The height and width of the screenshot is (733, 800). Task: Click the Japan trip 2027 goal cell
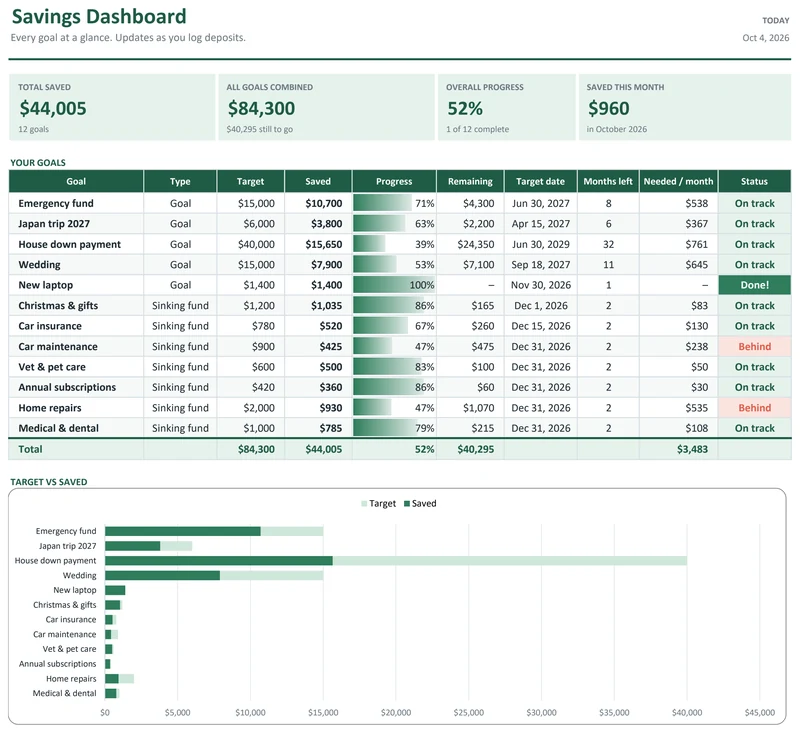[x=76, y=224]
